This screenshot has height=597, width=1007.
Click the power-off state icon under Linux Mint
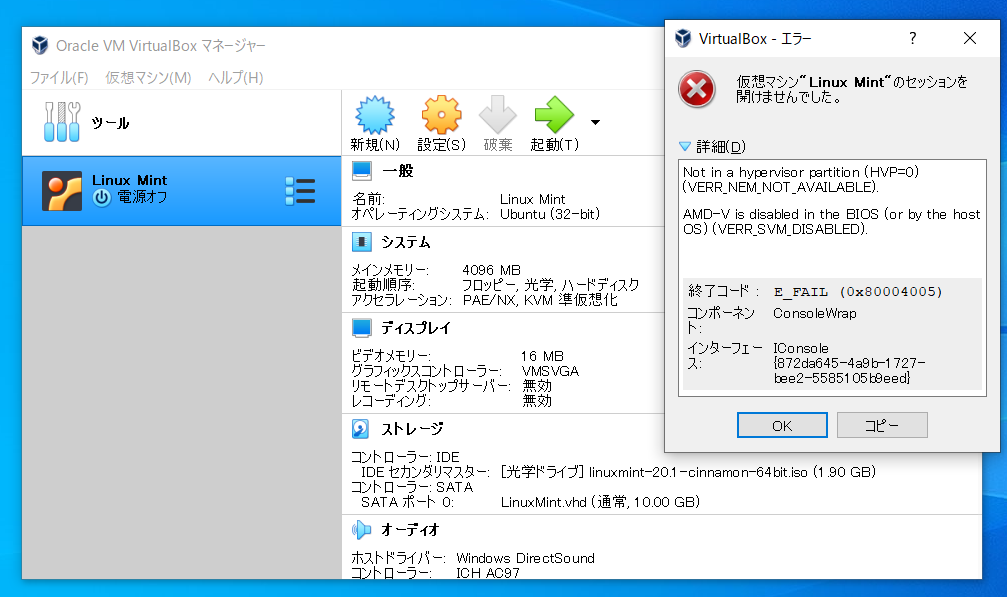[x=101, y=197]
